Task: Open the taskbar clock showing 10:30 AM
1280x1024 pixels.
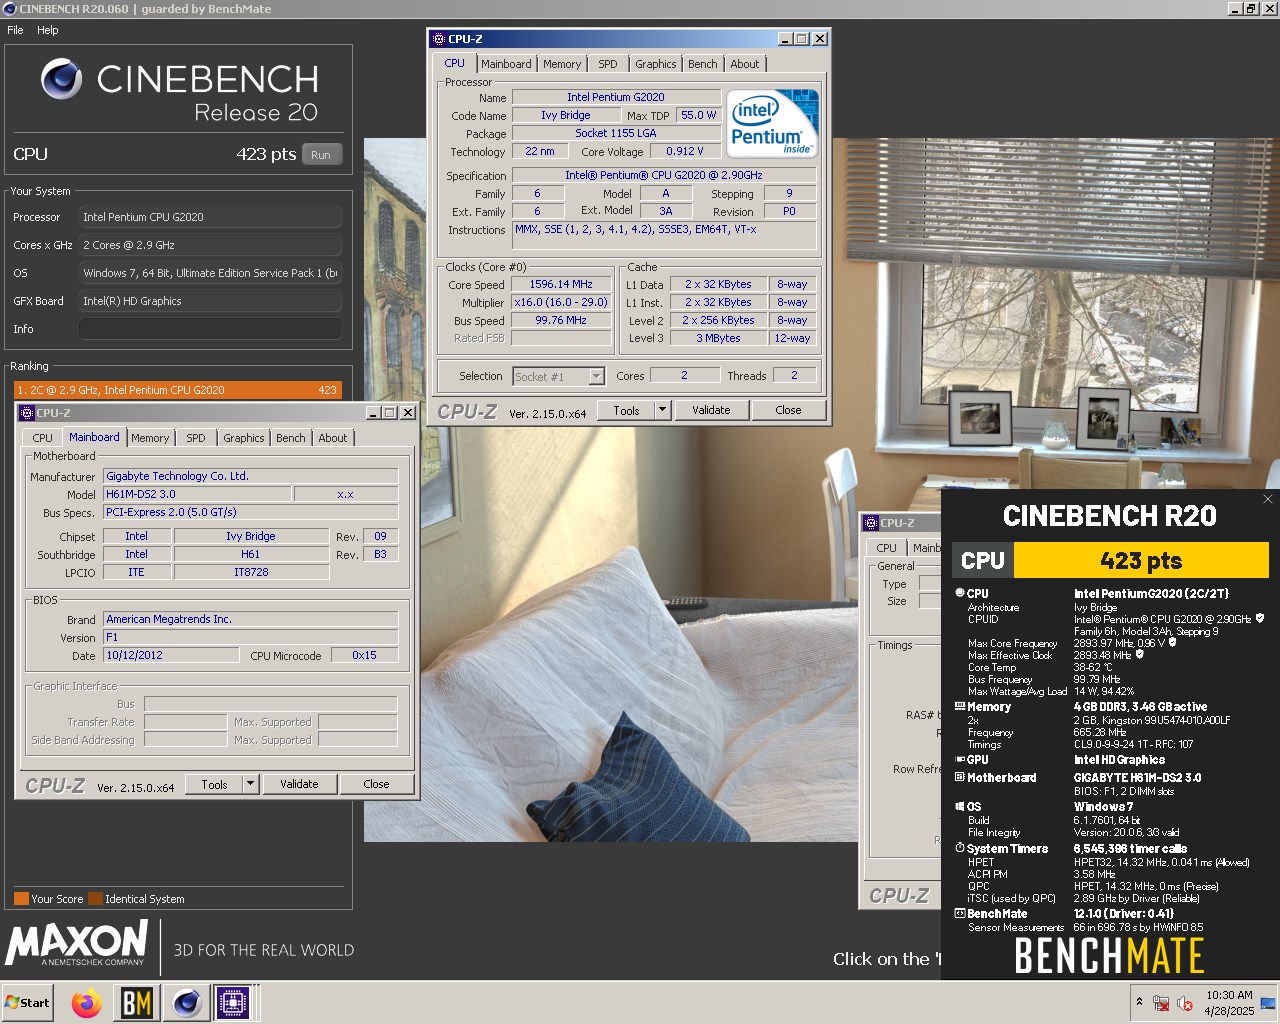Action: [1229, 1003]
